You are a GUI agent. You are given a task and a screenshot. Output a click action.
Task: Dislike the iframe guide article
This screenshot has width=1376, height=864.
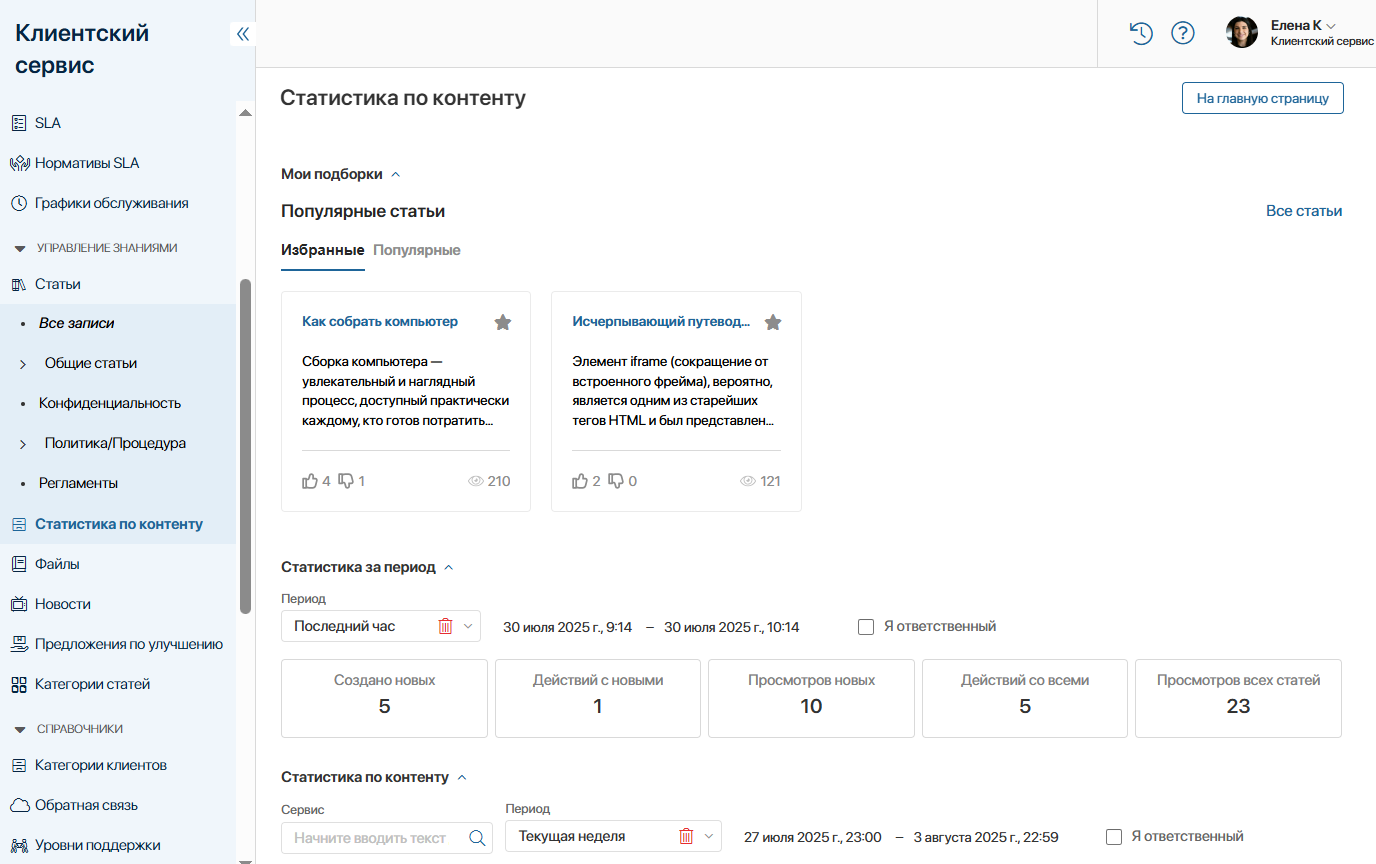617,481
